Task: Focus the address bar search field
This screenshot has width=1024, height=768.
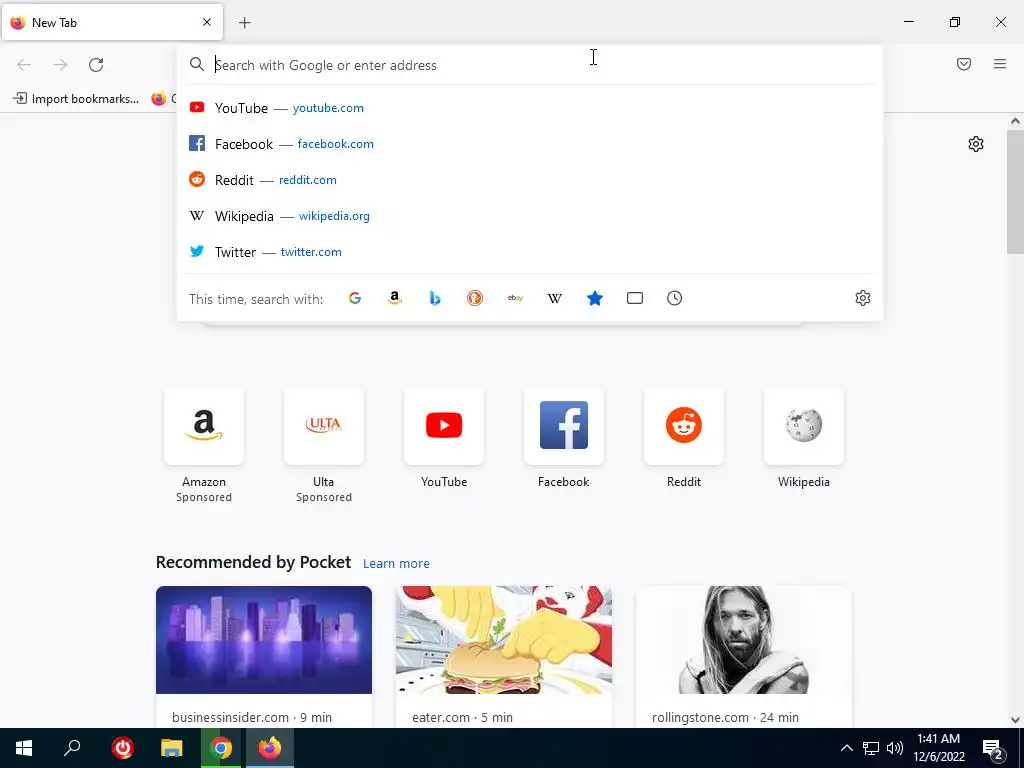Action: [529, 65]
